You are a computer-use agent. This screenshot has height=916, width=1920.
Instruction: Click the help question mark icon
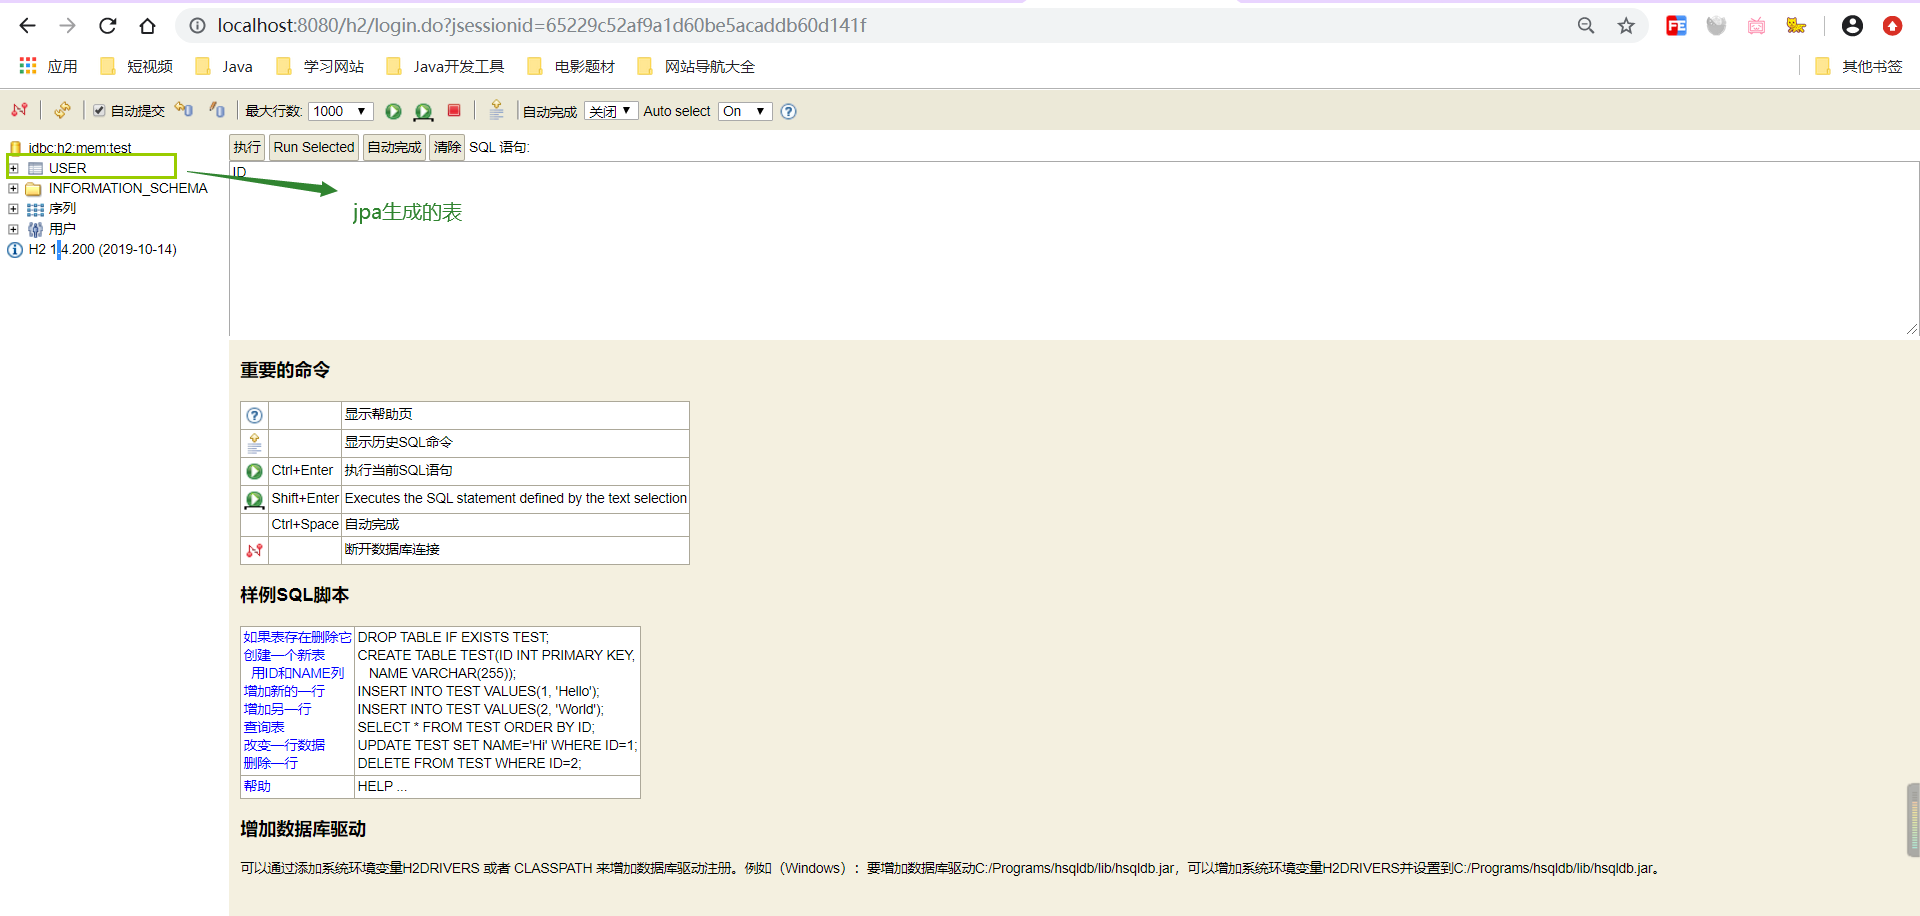(788, 111)
